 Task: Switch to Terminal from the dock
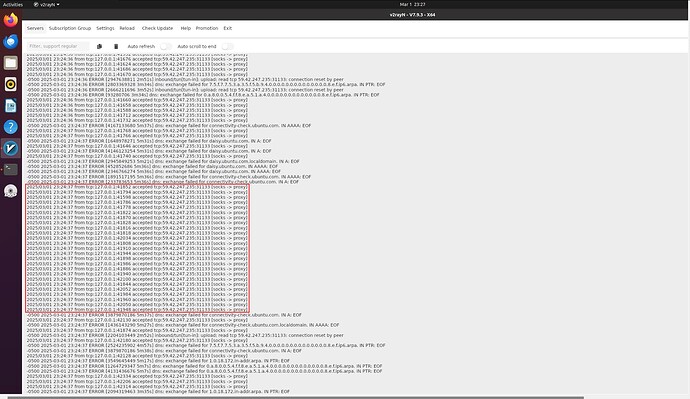pyautogui.click(x=11, y=169)
